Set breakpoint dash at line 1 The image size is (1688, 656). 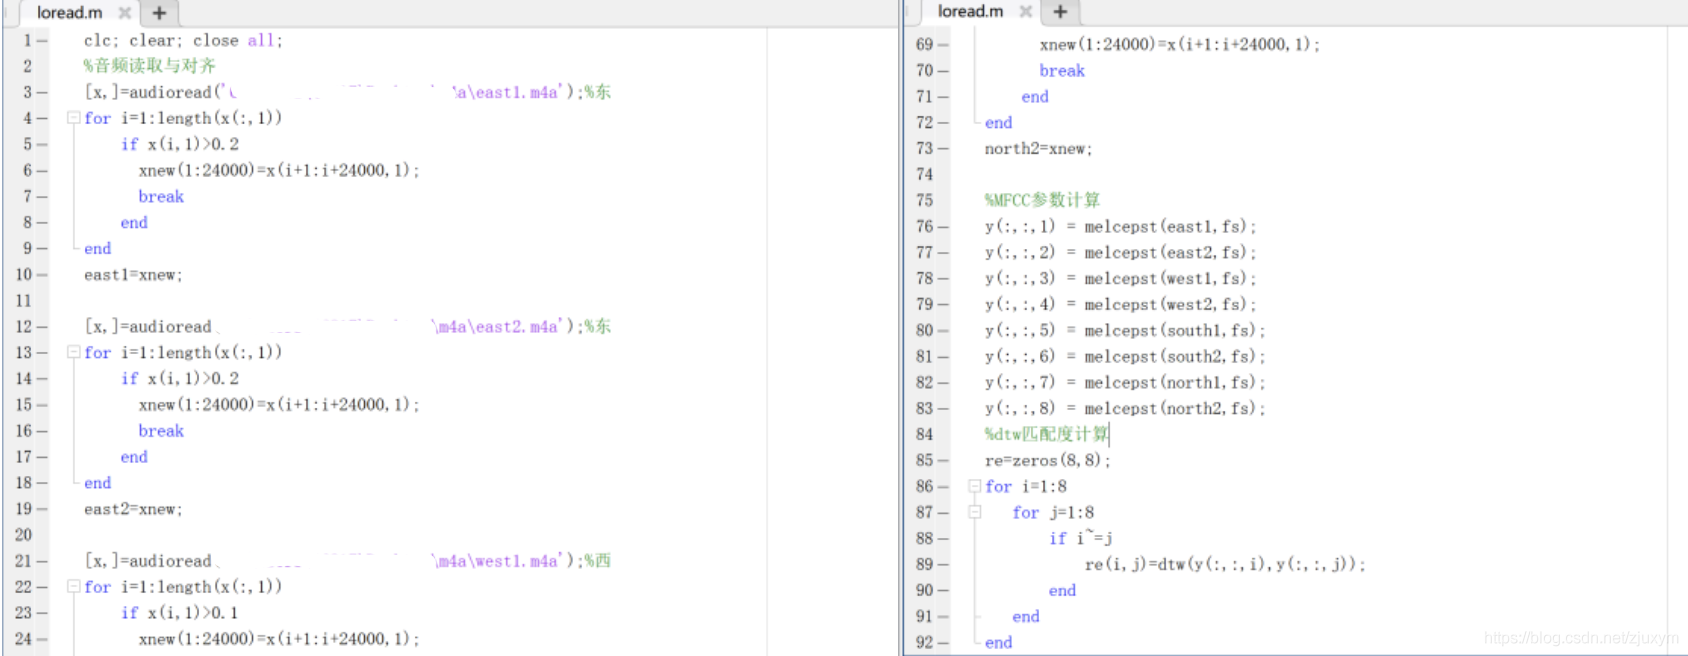(42, 40)
